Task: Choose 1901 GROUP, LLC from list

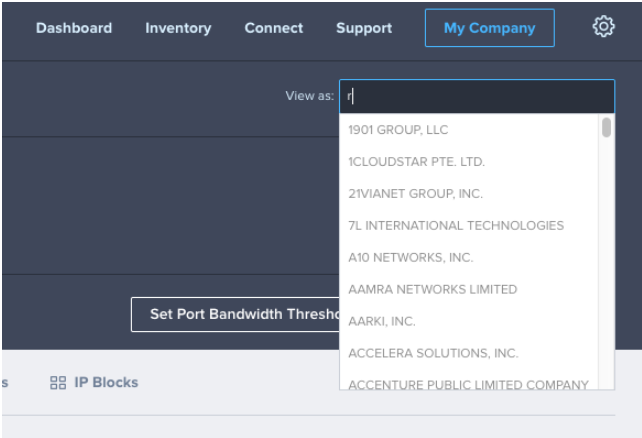Action: (469, 130)
